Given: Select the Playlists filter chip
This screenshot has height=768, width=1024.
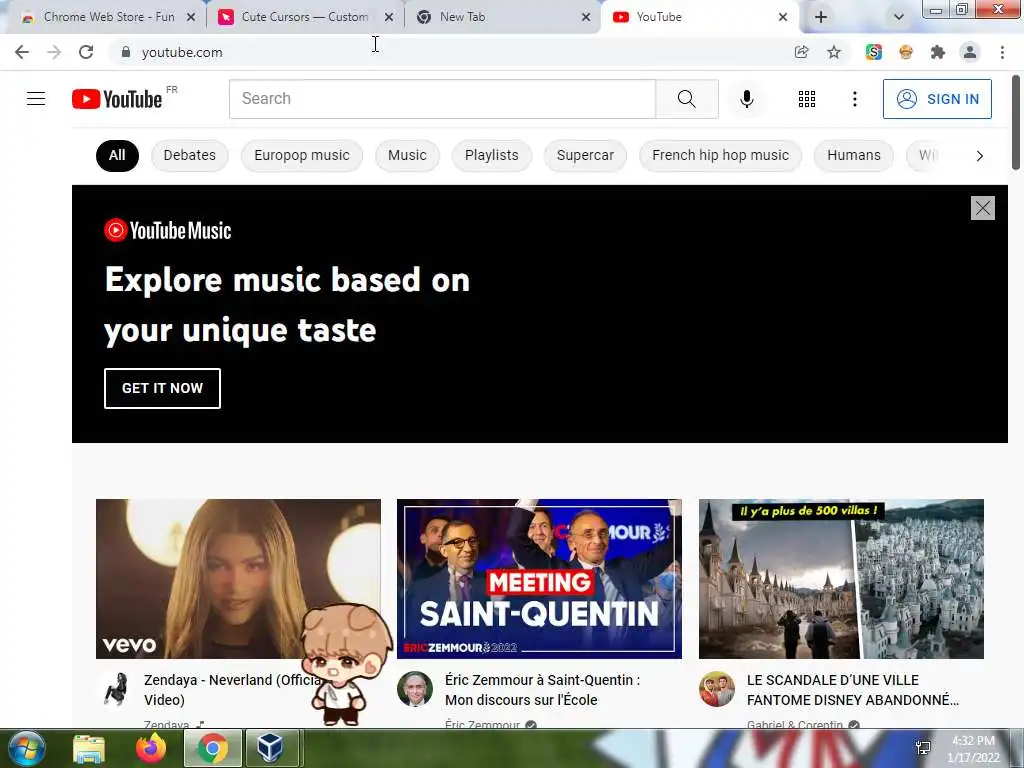Looking at the screenshot, I should pos(492,155).
